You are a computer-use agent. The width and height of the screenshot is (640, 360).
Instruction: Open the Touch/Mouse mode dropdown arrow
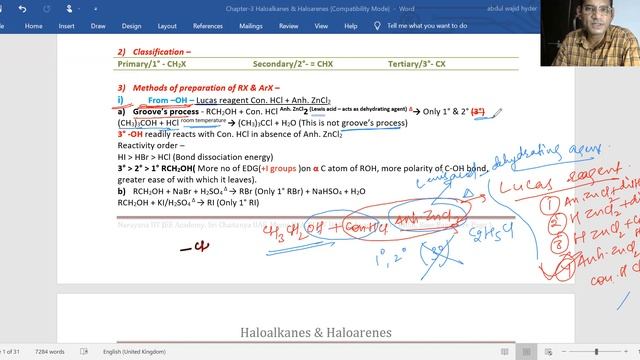78,9
